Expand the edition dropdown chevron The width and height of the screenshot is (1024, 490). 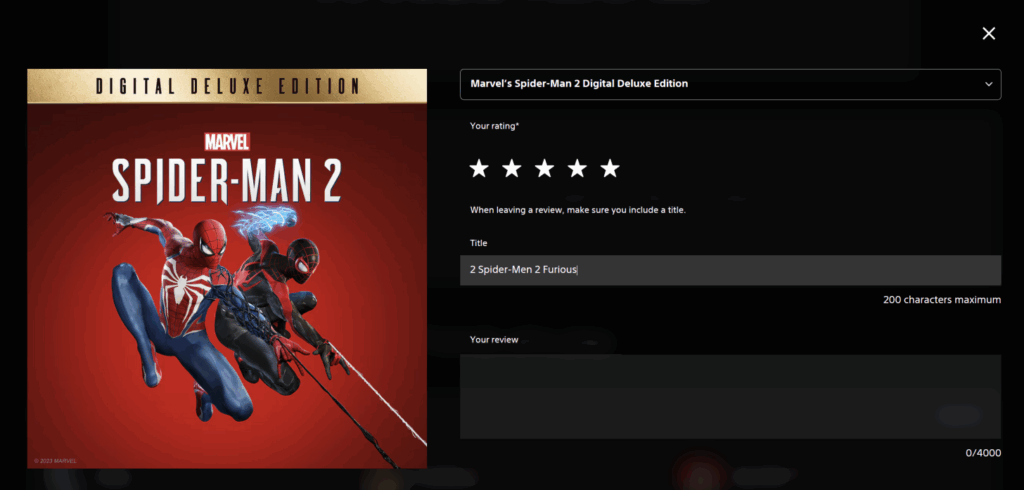(989, 84)
